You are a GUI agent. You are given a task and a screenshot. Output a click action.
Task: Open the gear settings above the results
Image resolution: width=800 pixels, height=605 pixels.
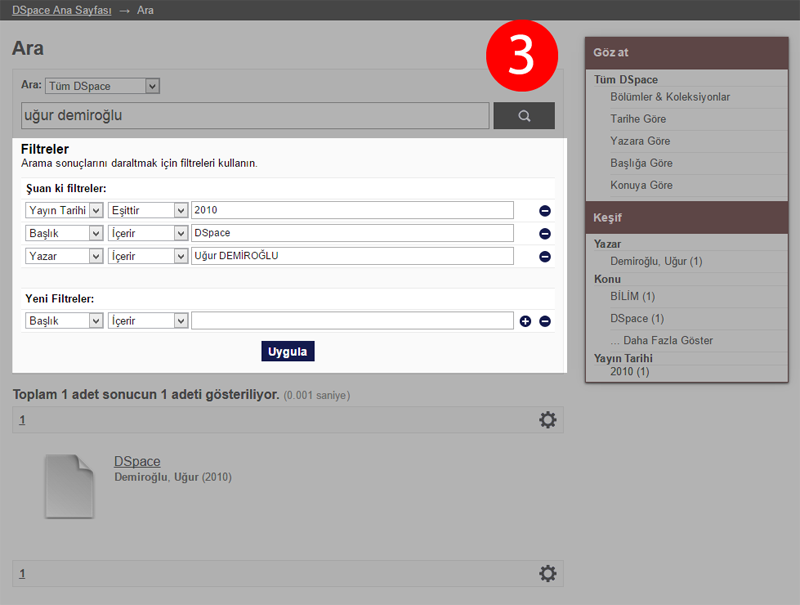[547, 420]
